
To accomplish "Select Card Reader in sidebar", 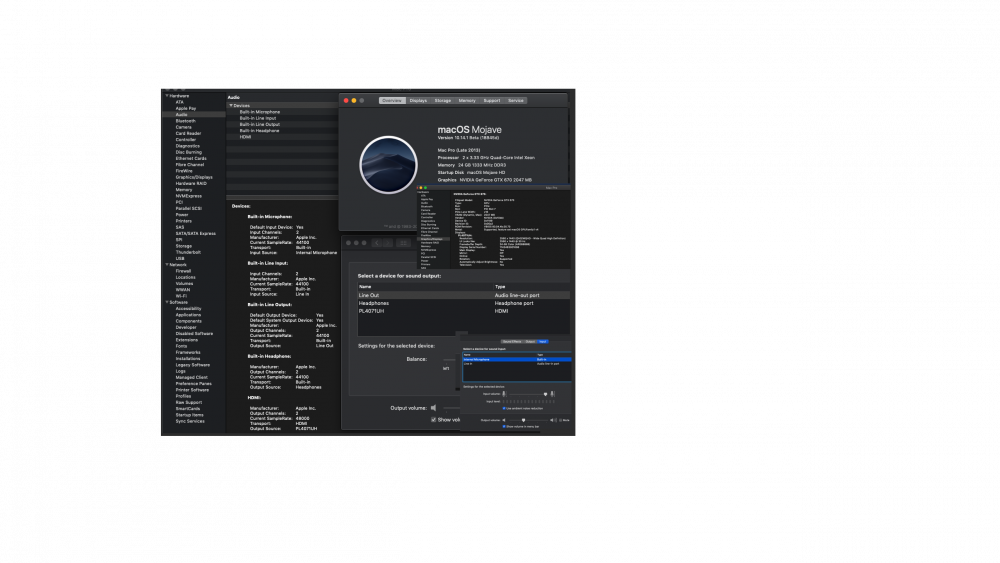I will pos(188,133).
